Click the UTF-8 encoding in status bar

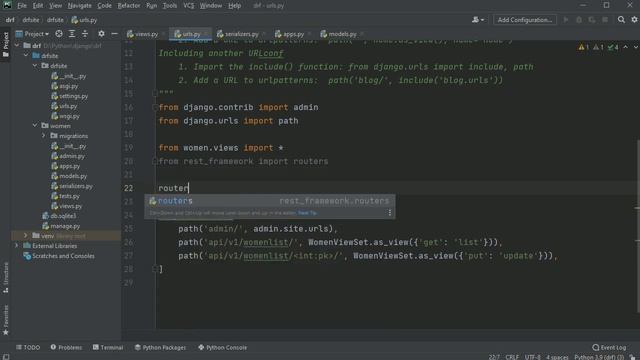533,357
